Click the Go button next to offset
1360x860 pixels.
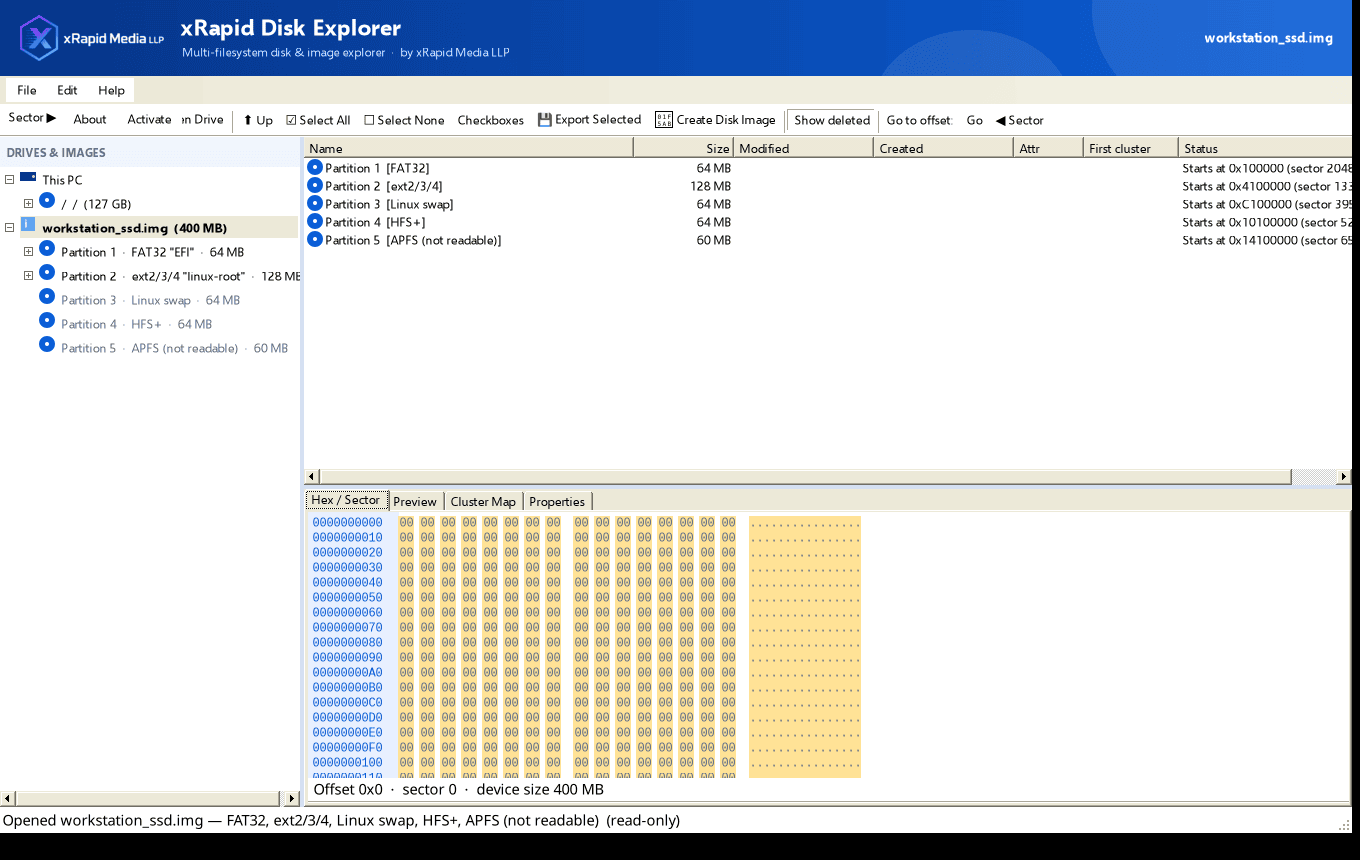[x=975, y=120]
